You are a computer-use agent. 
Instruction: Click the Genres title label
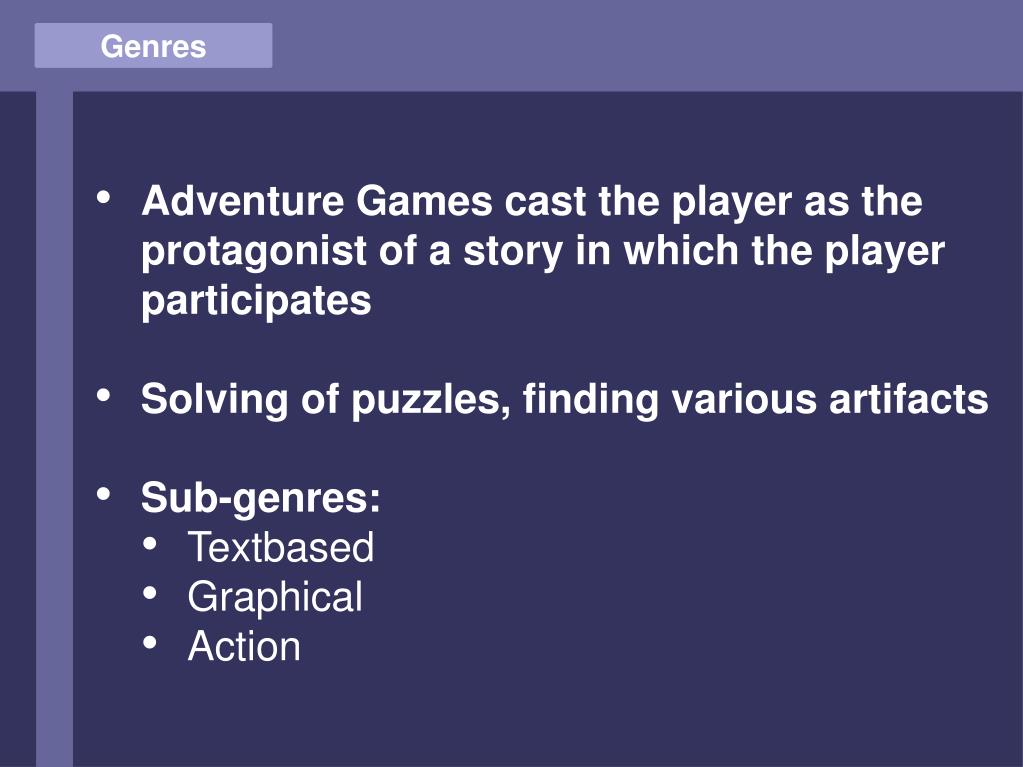[153, 46]
